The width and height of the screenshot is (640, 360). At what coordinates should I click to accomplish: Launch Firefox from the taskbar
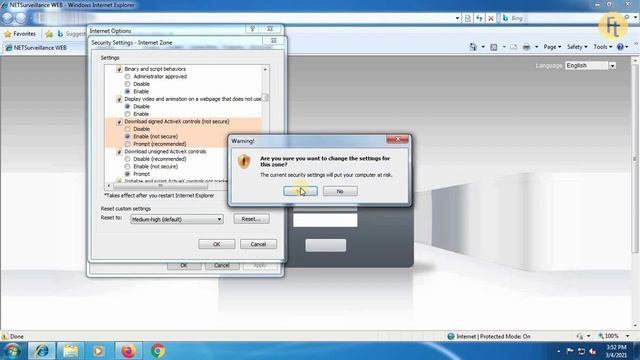point(128,351)
